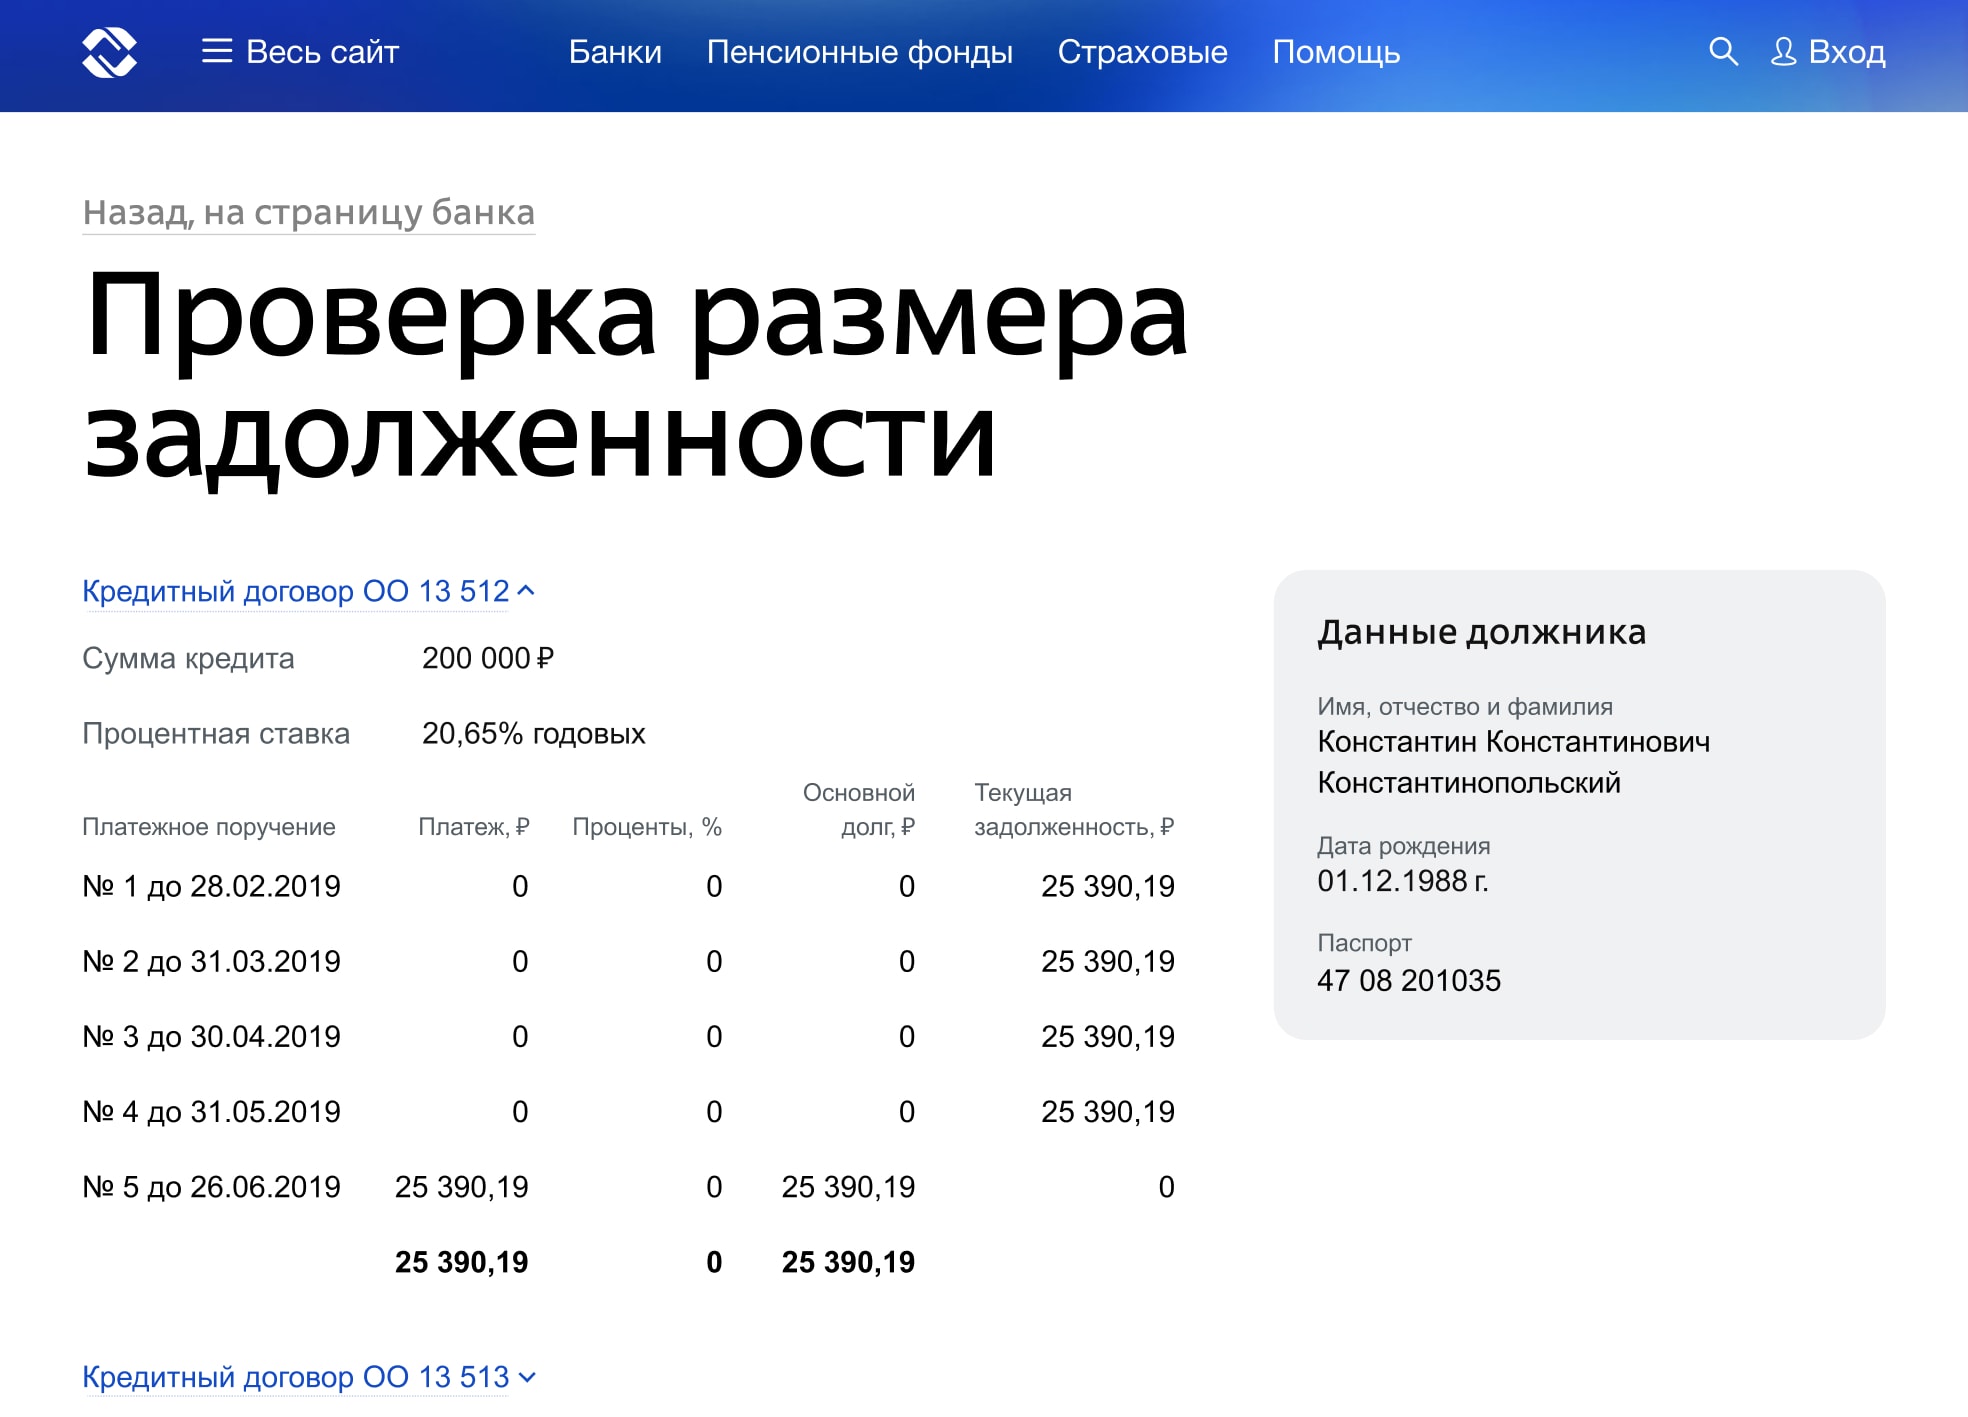Screen dimensions: 1968x1417
Task: Click the passport number 47 08 201035
Action: coord(1408,980)
